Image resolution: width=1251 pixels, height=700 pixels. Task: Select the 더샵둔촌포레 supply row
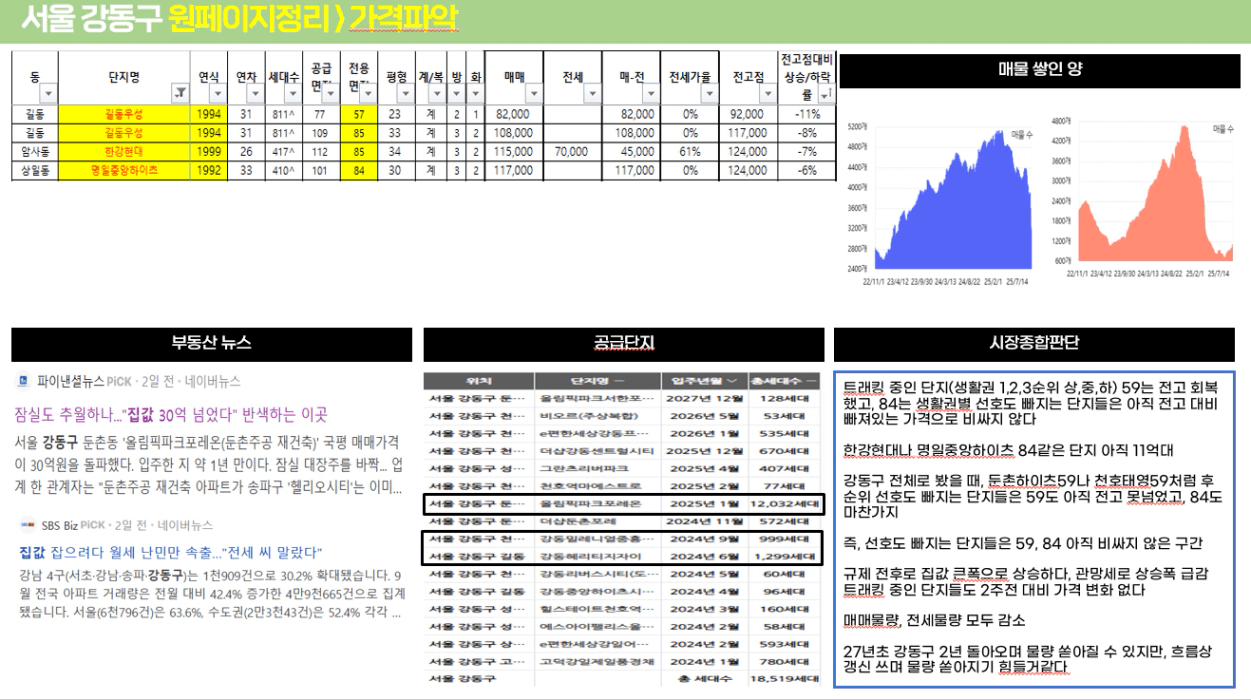(624, 522)
